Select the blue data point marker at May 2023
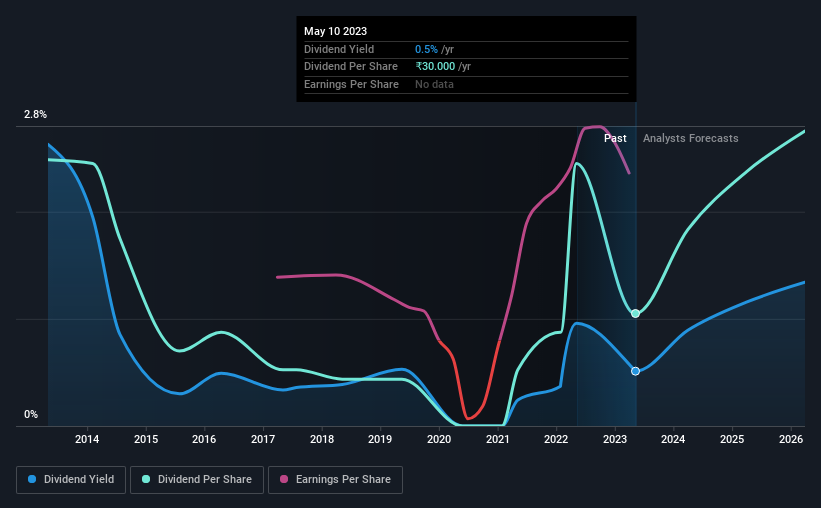 [x=635, y=371]
